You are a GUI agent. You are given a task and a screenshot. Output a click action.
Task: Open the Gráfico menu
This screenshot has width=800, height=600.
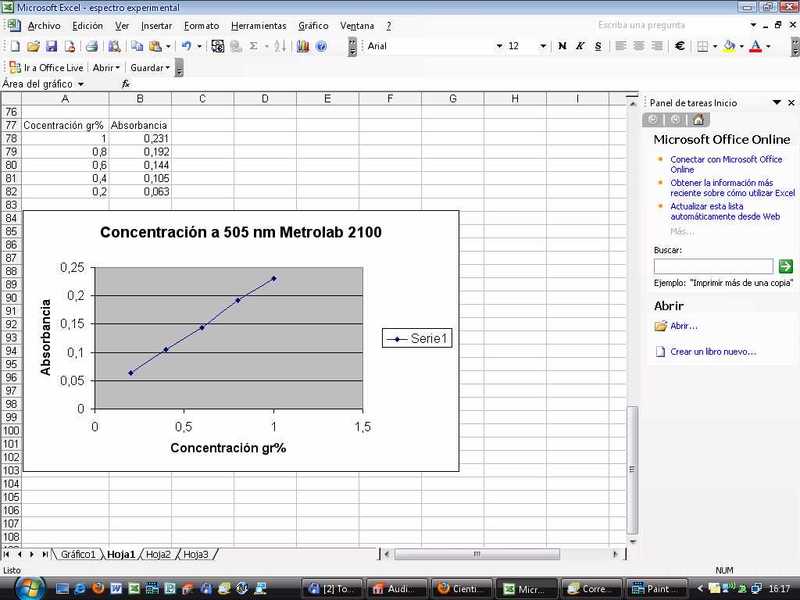pos(313,25)
